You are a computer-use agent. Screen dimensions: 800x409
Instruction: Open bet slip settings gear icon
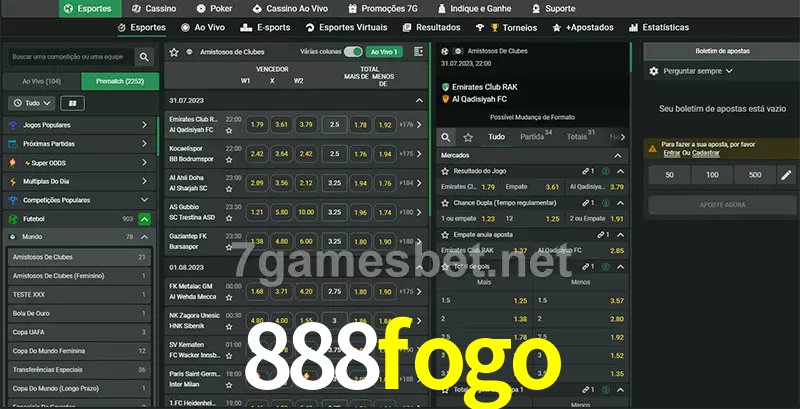[x=654, y=71]
